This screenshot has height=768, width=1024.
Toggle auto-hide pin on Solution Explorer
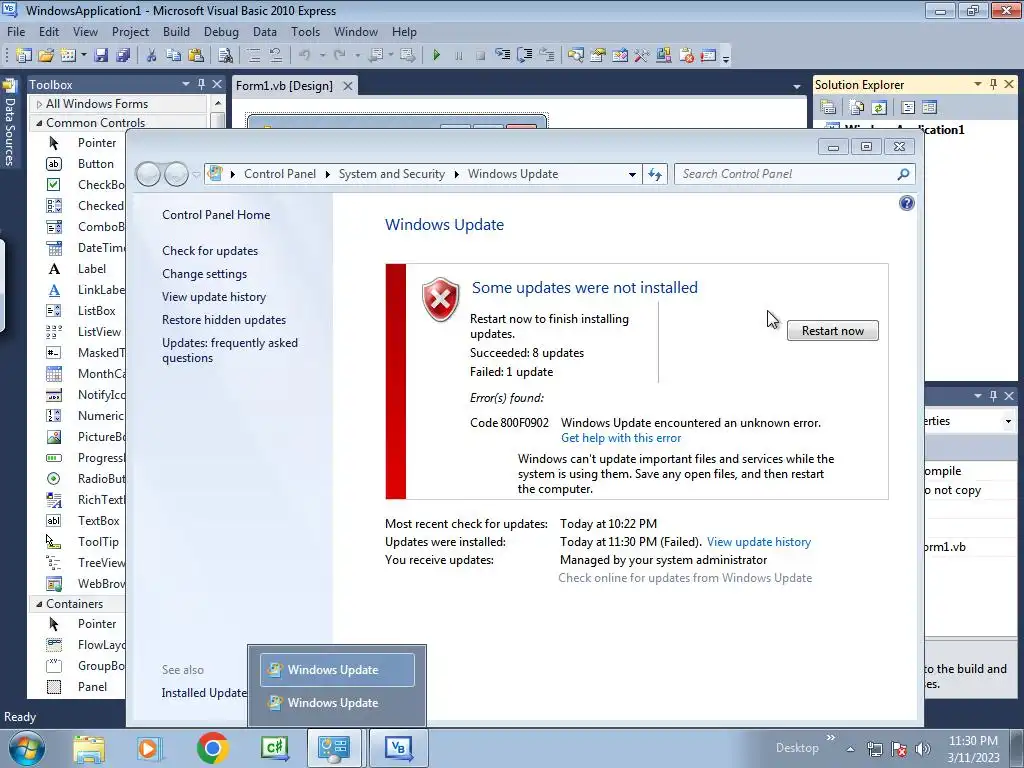point(993,84)
